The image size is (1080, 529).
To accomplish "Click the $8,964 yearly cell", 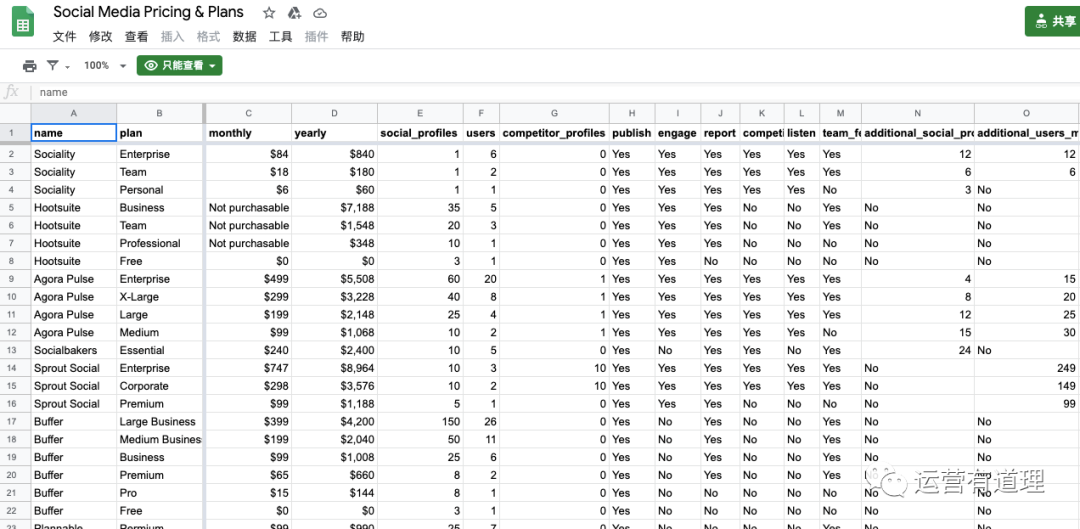I will tap(334, 368).
